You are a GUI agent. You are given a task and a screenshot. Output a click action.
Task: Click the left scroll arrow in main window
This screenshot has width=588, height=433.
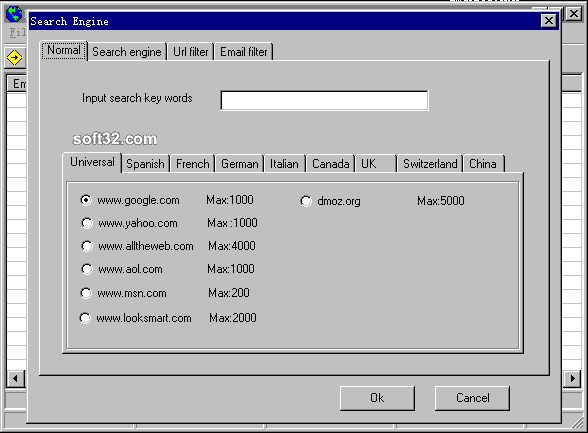[x=15, y=379]
